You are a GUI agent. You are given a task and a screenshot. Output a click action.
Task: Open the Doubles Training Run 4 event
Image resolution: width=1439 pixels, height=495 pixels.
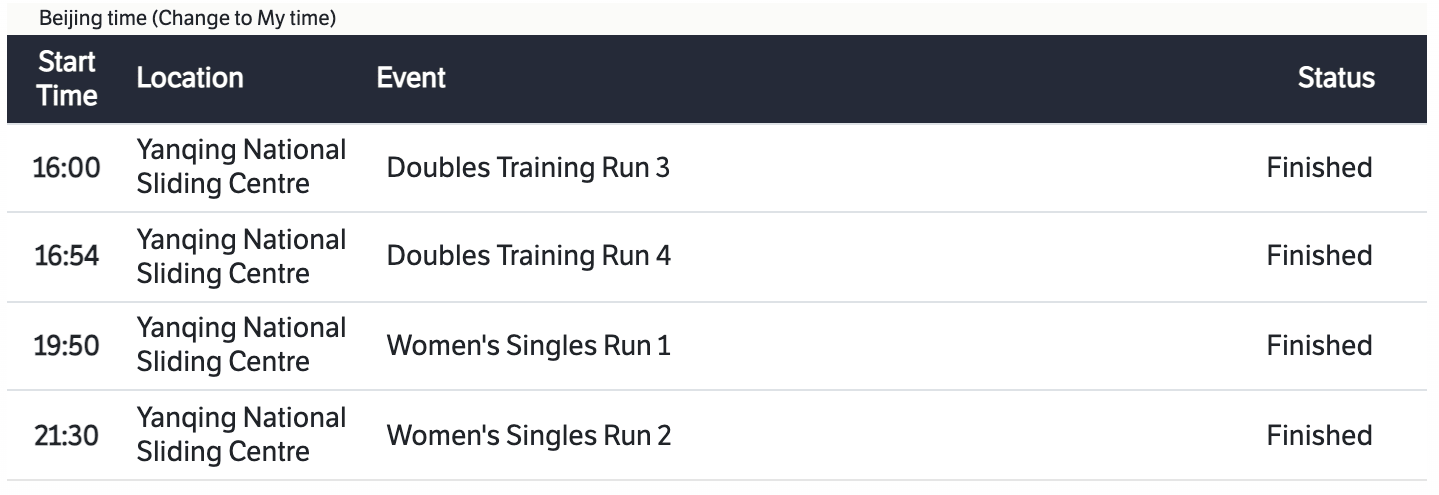pos(528,256)
